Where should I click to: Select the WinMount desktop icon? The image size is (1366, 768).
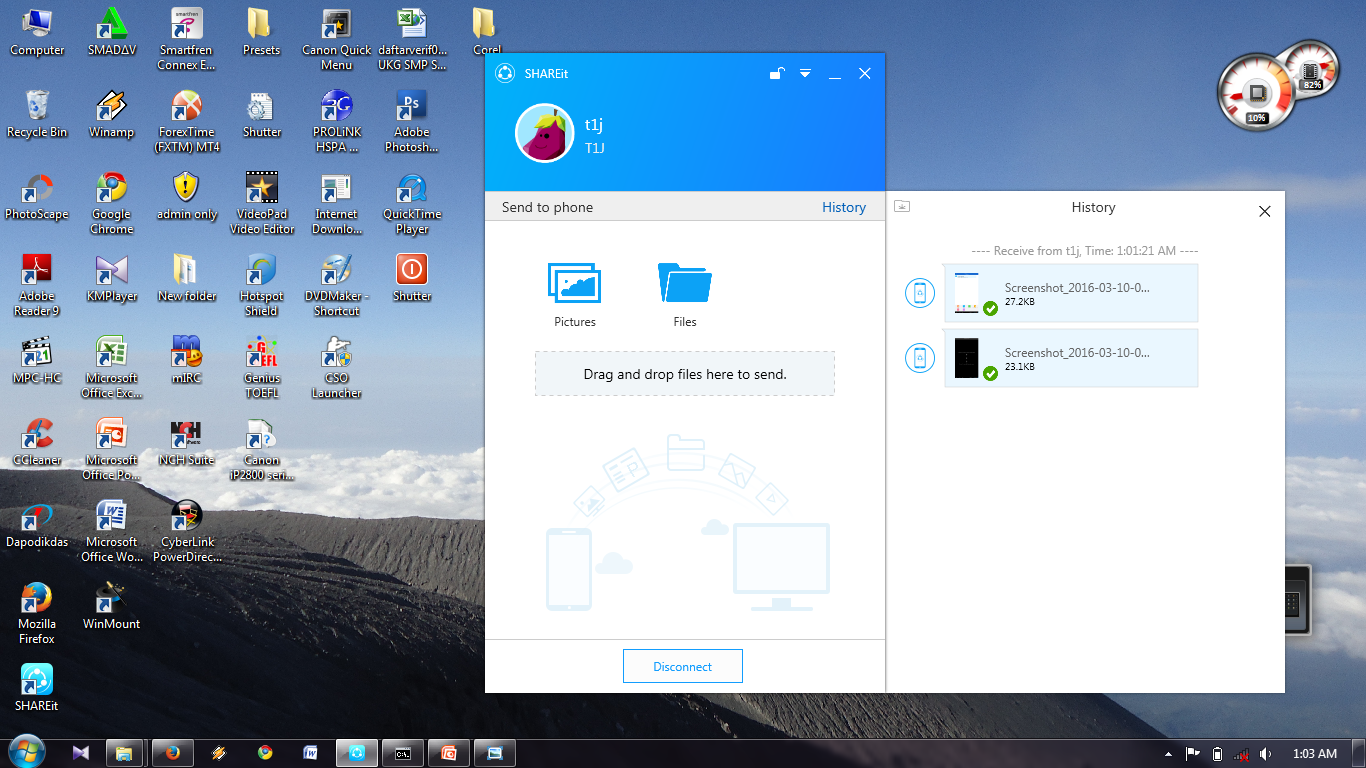click(112, 606)
